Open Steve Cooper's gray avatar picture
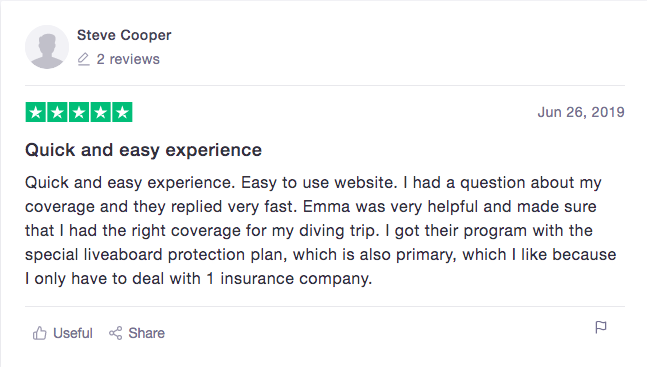 tap(47, 47)
